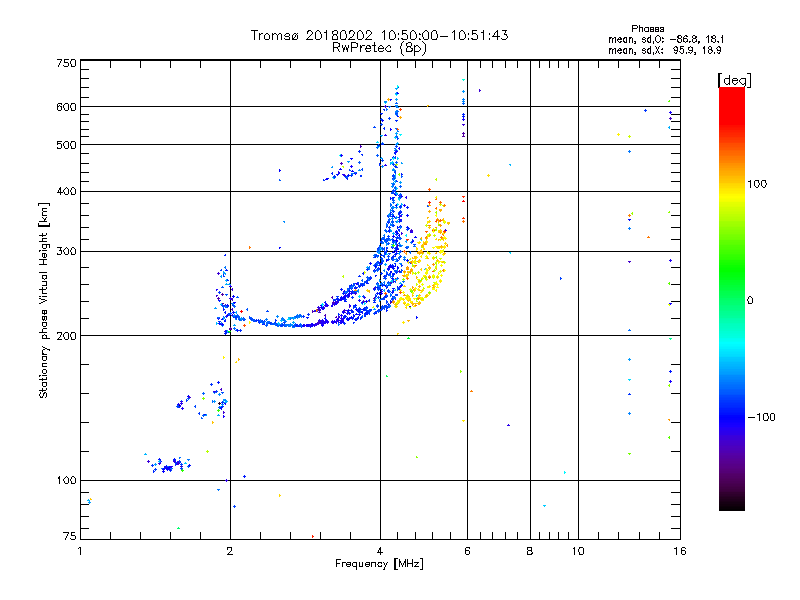Click the 'mean, sd,X: 95.9, 18.9' line

pyautogui.click(x=664, y=50)
